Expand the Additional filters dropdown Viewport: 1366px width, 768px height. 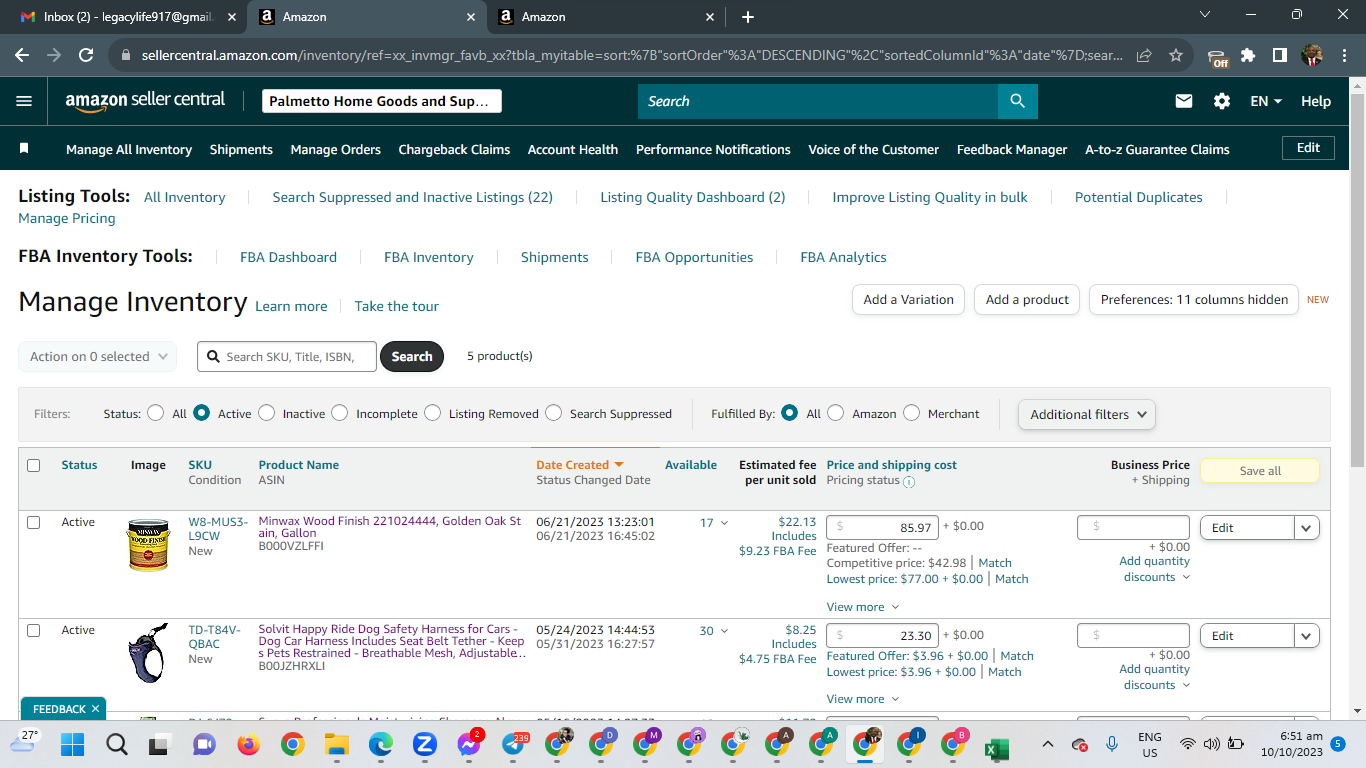pos(1087,414)
